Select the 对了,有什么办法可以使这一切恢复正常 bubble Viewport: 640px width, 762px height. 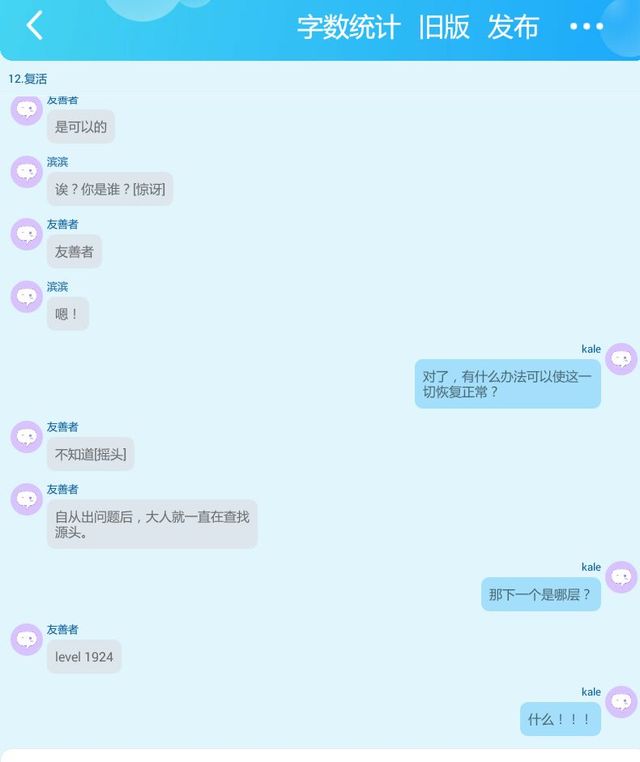(508, 384)
